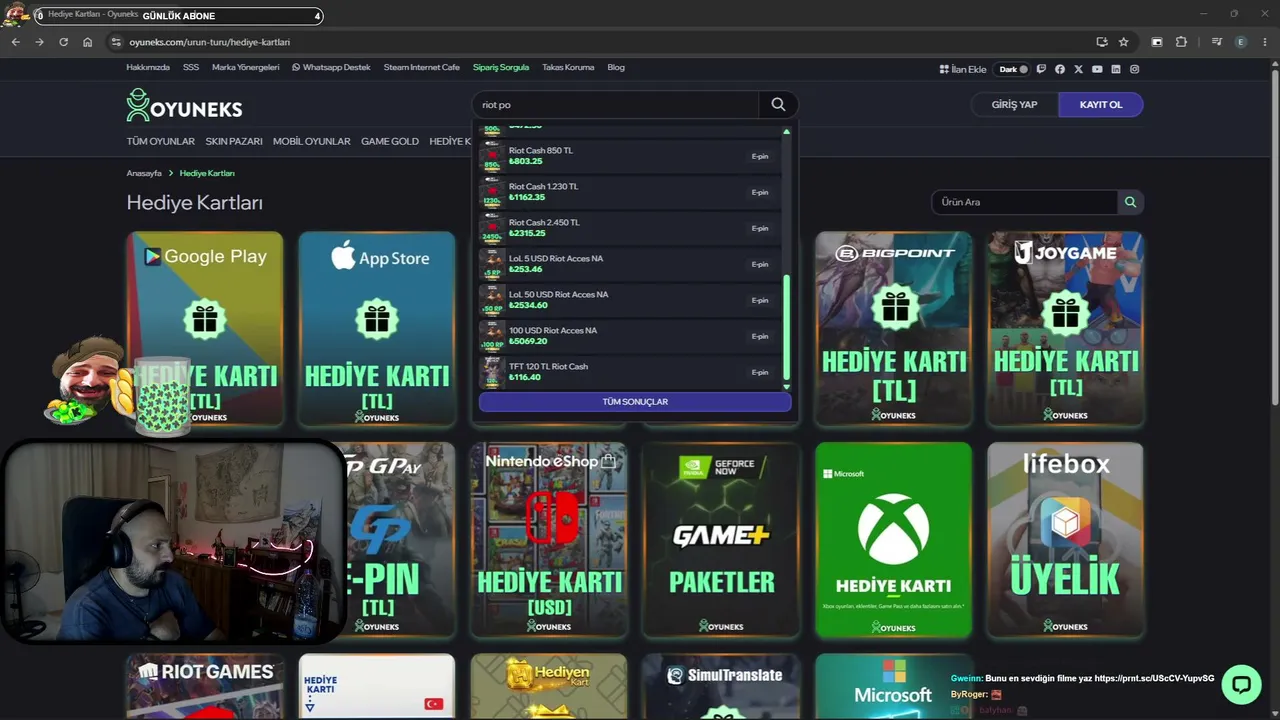Click the TÜM SONUÇLAR button
1280x720 pixels.
[x=635, y=401]
